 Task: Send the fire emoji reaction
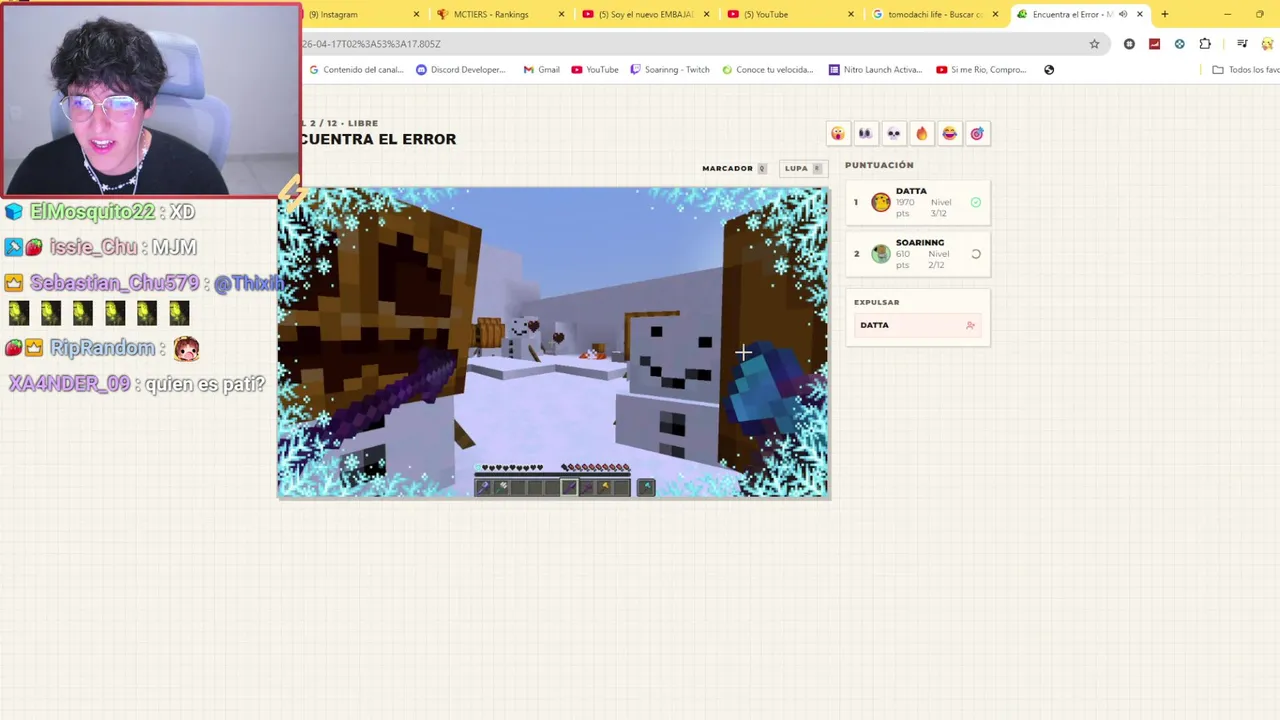(921, 133)
